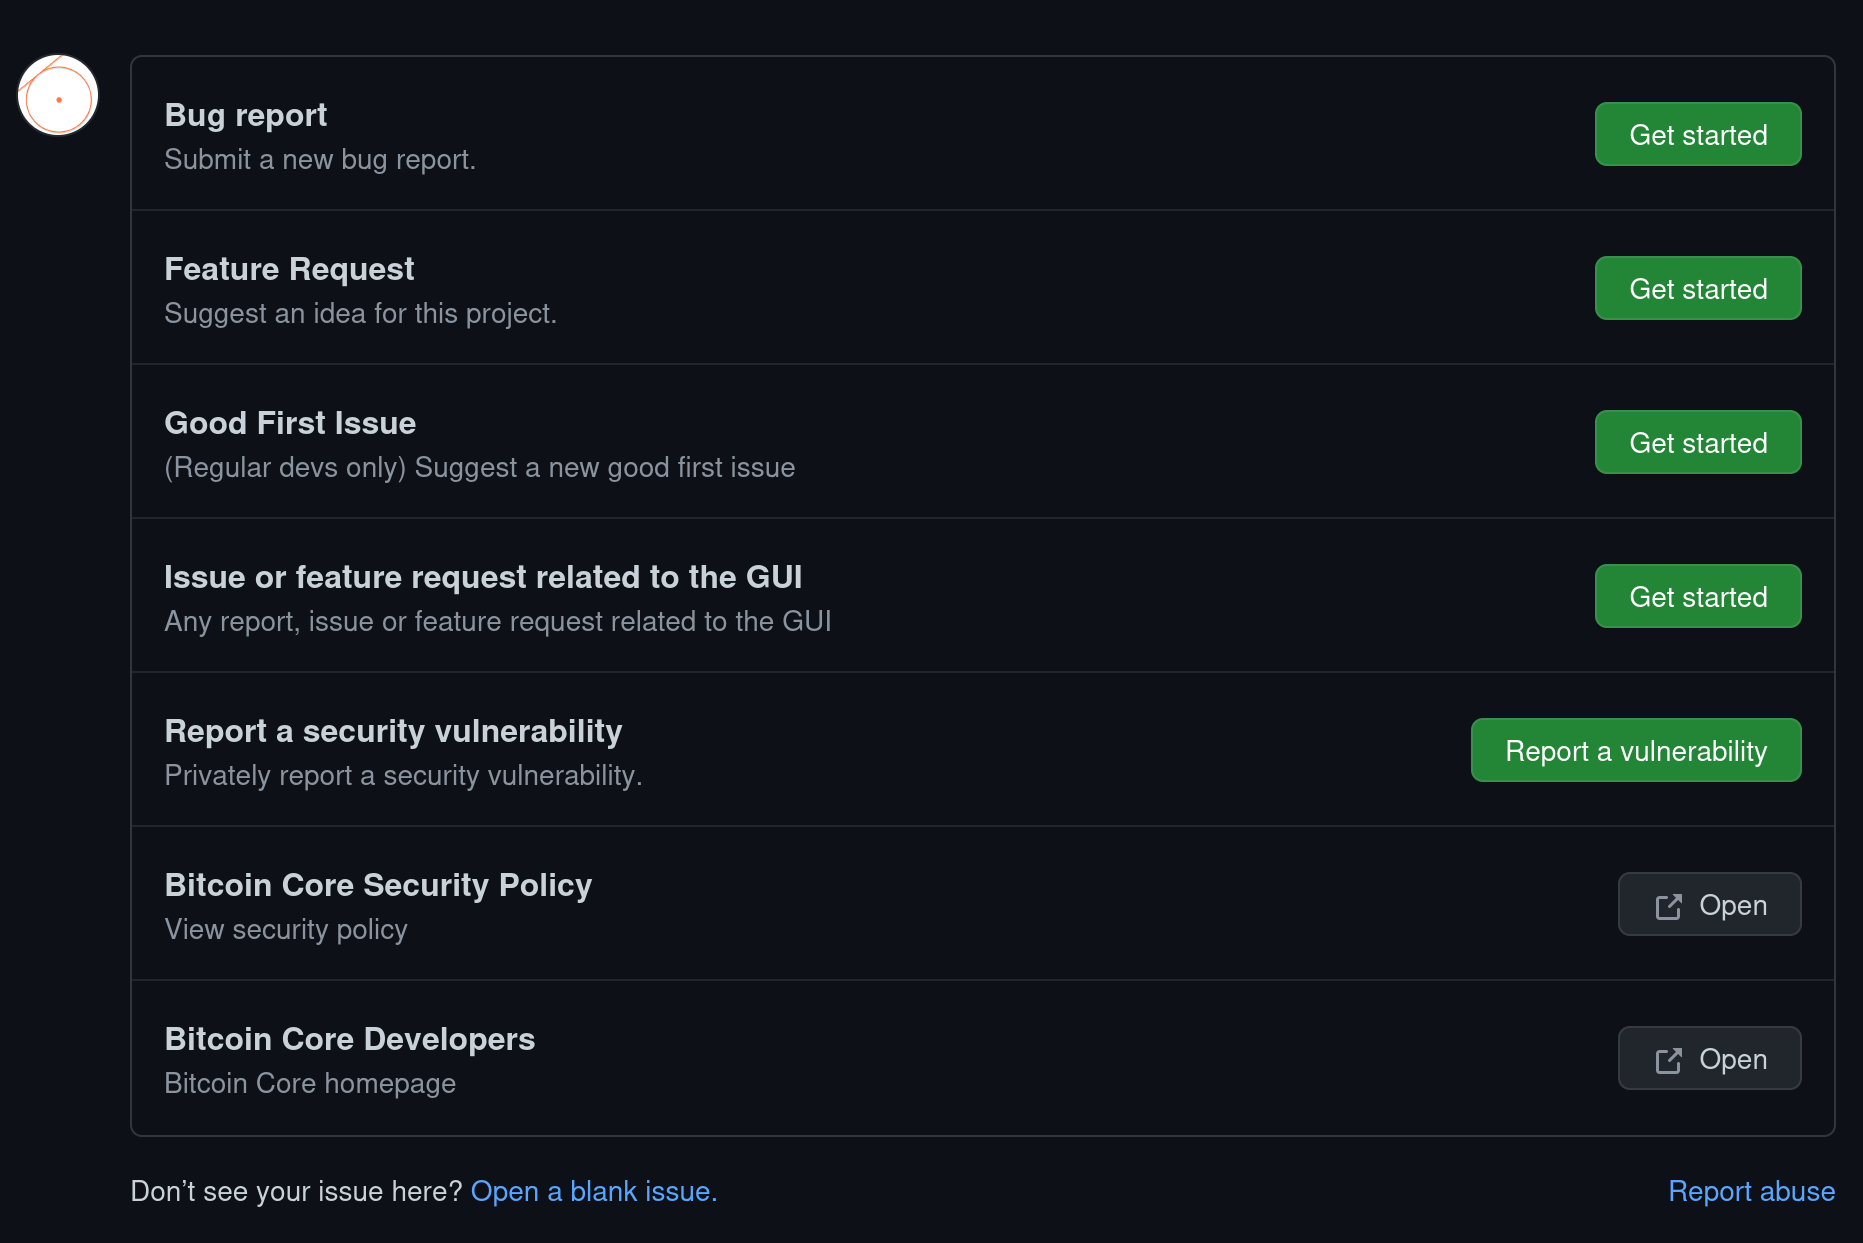This screenshot has height=1243, width=1863.
Task: Click the Report a security vulnerability heading
Action: (x=393, y=731)
